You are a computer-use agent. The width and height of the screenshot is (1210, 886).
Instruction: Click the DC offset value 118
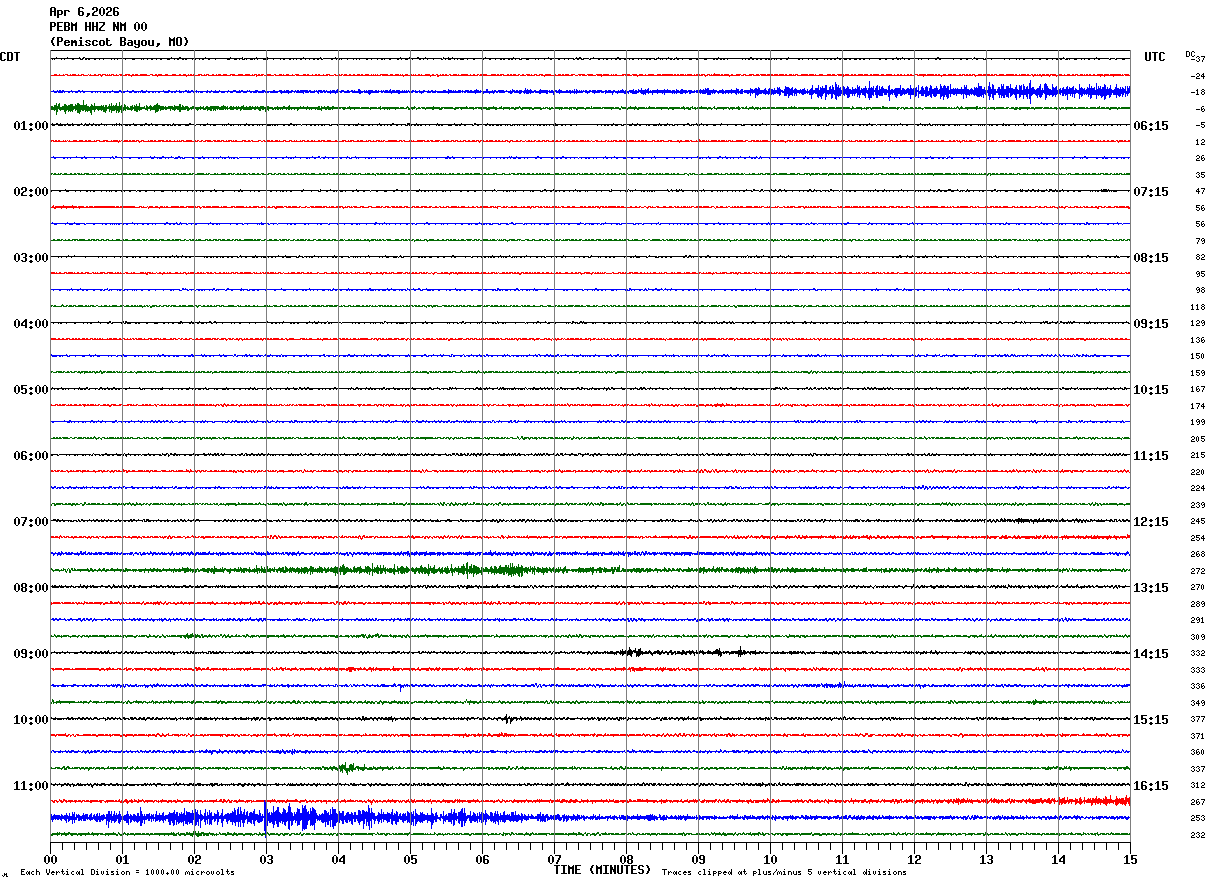point(1197,307)
